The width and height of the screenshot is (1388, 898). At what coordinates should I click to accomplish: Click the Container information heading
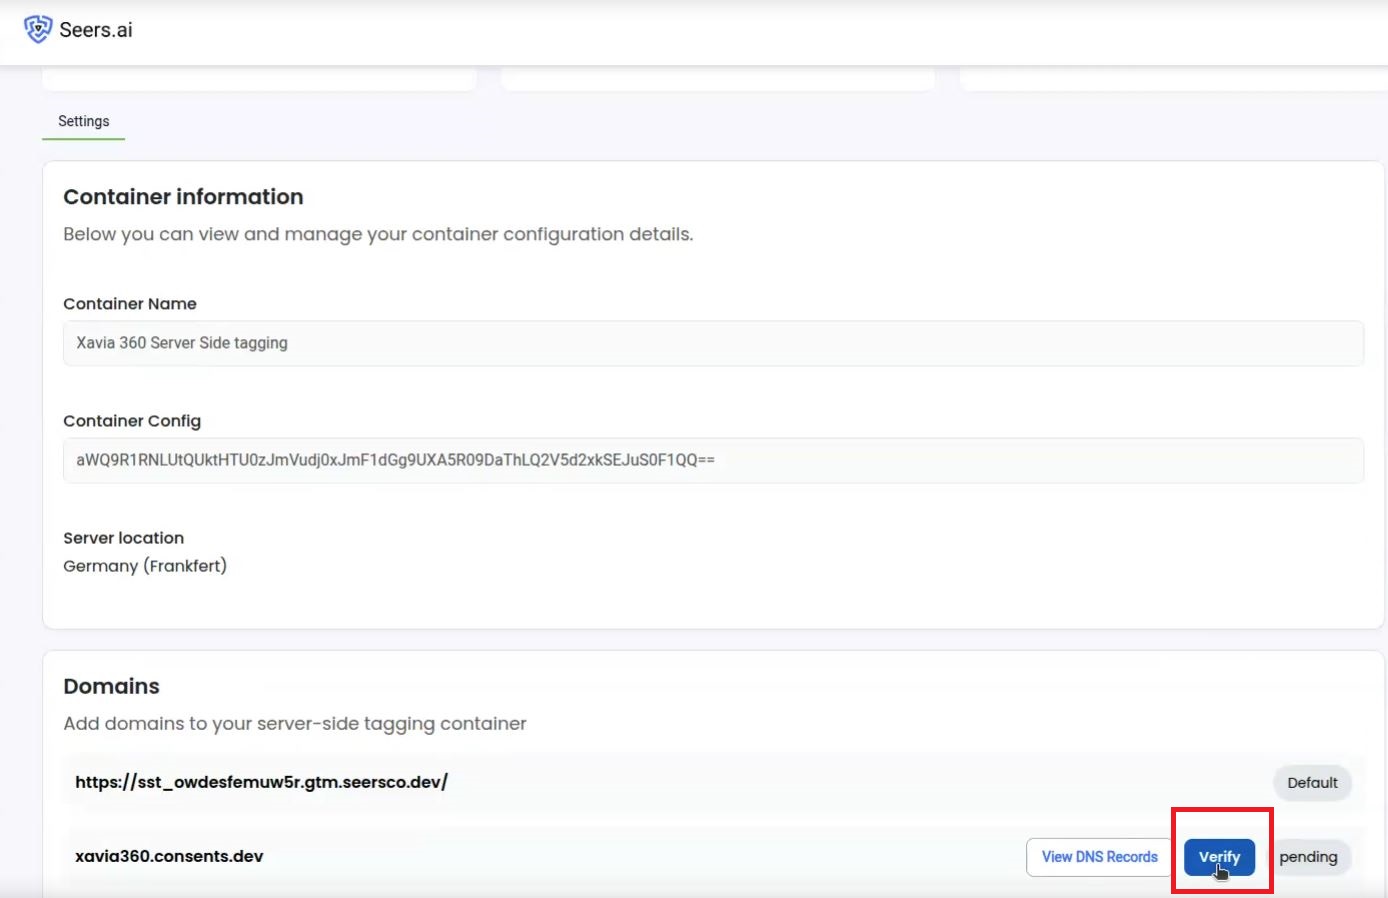click(x=183, y=197)
